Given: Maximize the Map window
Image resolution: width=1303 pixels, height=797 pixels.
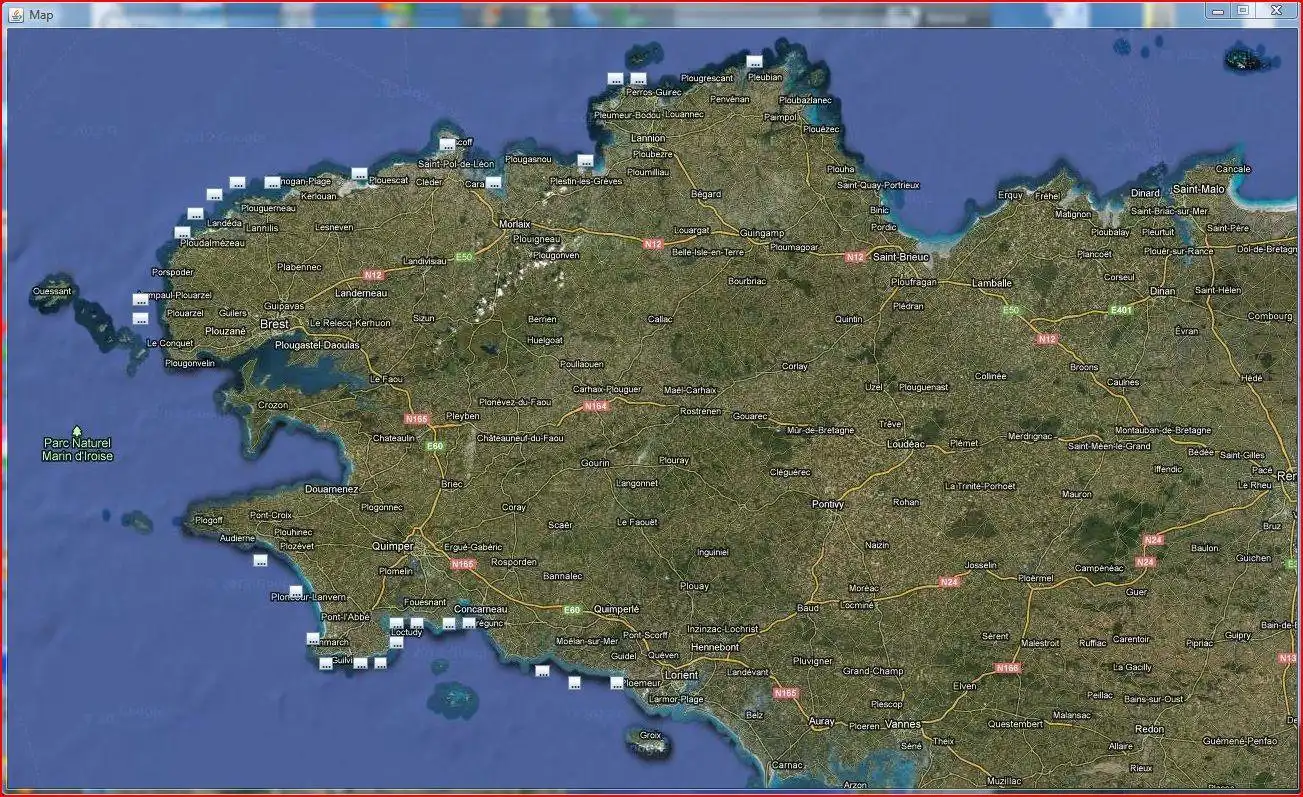Looking at the screenshot, I should 1243,11.
